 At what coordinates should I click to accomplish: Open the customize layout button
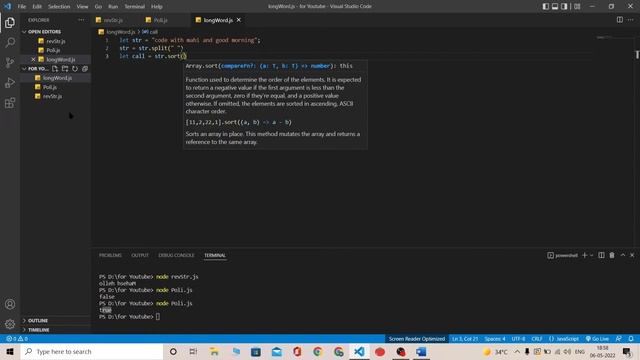pyautogui.click(x=577, y=6)
